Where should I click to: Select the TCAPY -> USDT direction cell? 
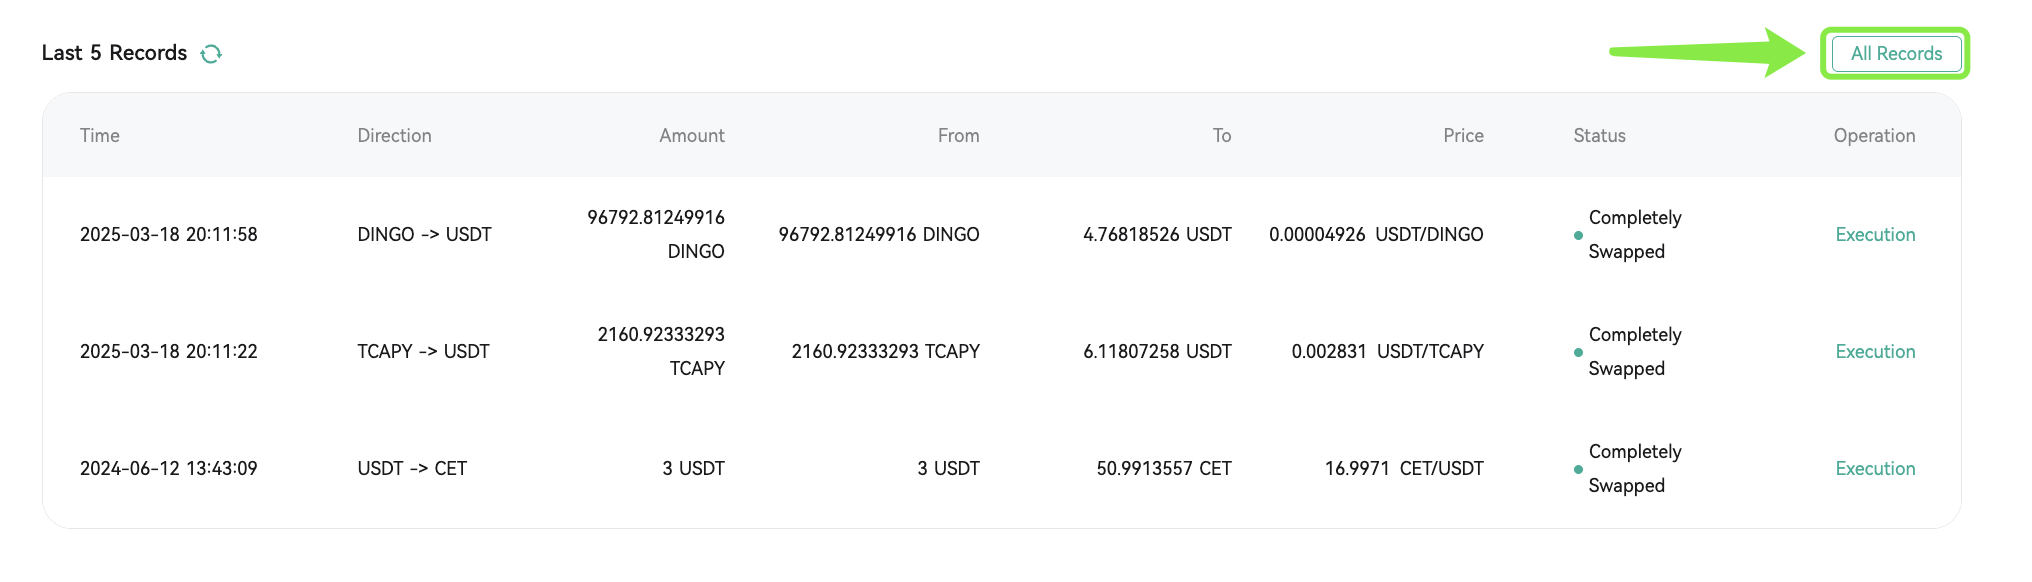click(424, 352)
